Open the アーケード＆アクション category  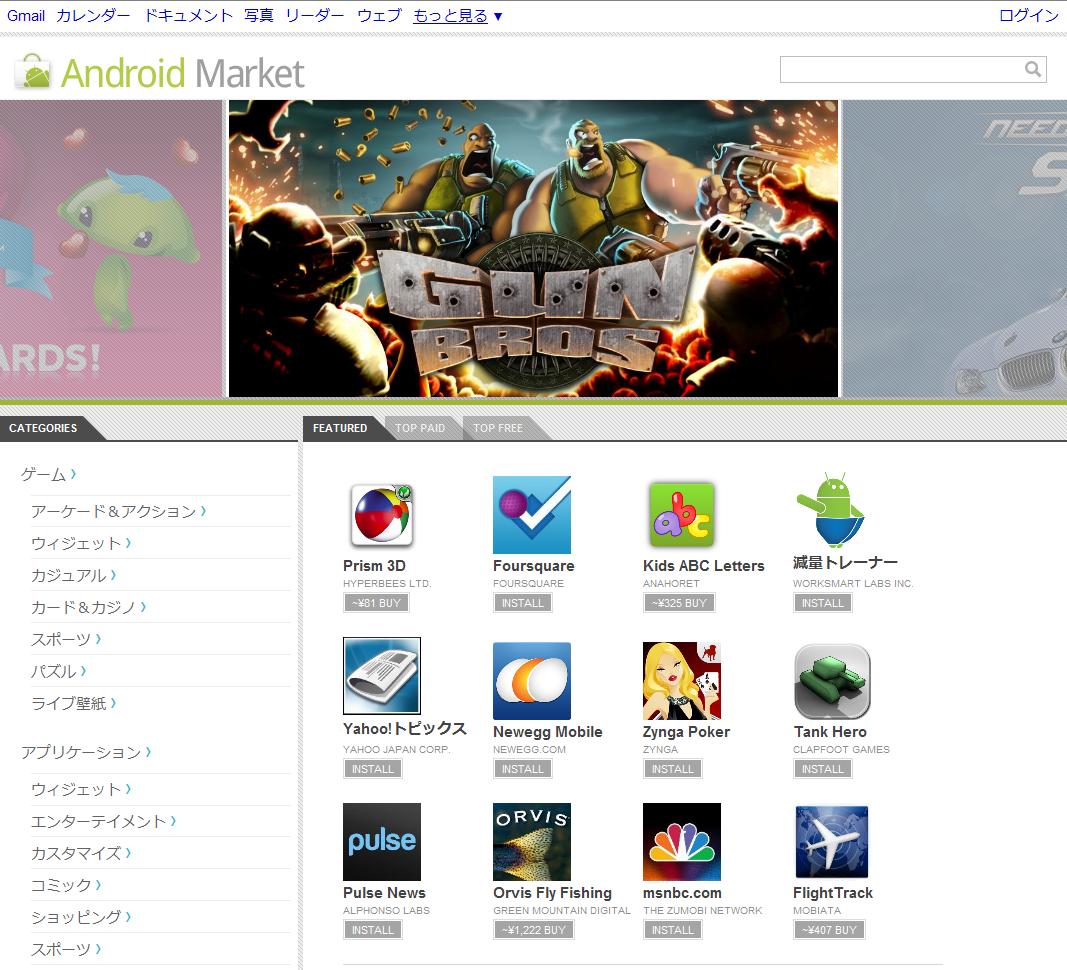coord(118,511)
